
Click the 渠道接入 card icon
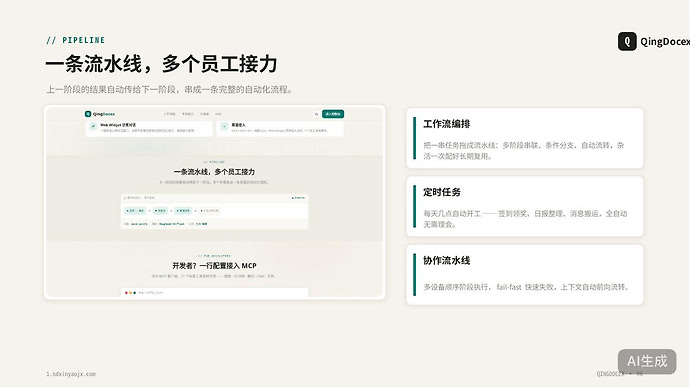224,126
